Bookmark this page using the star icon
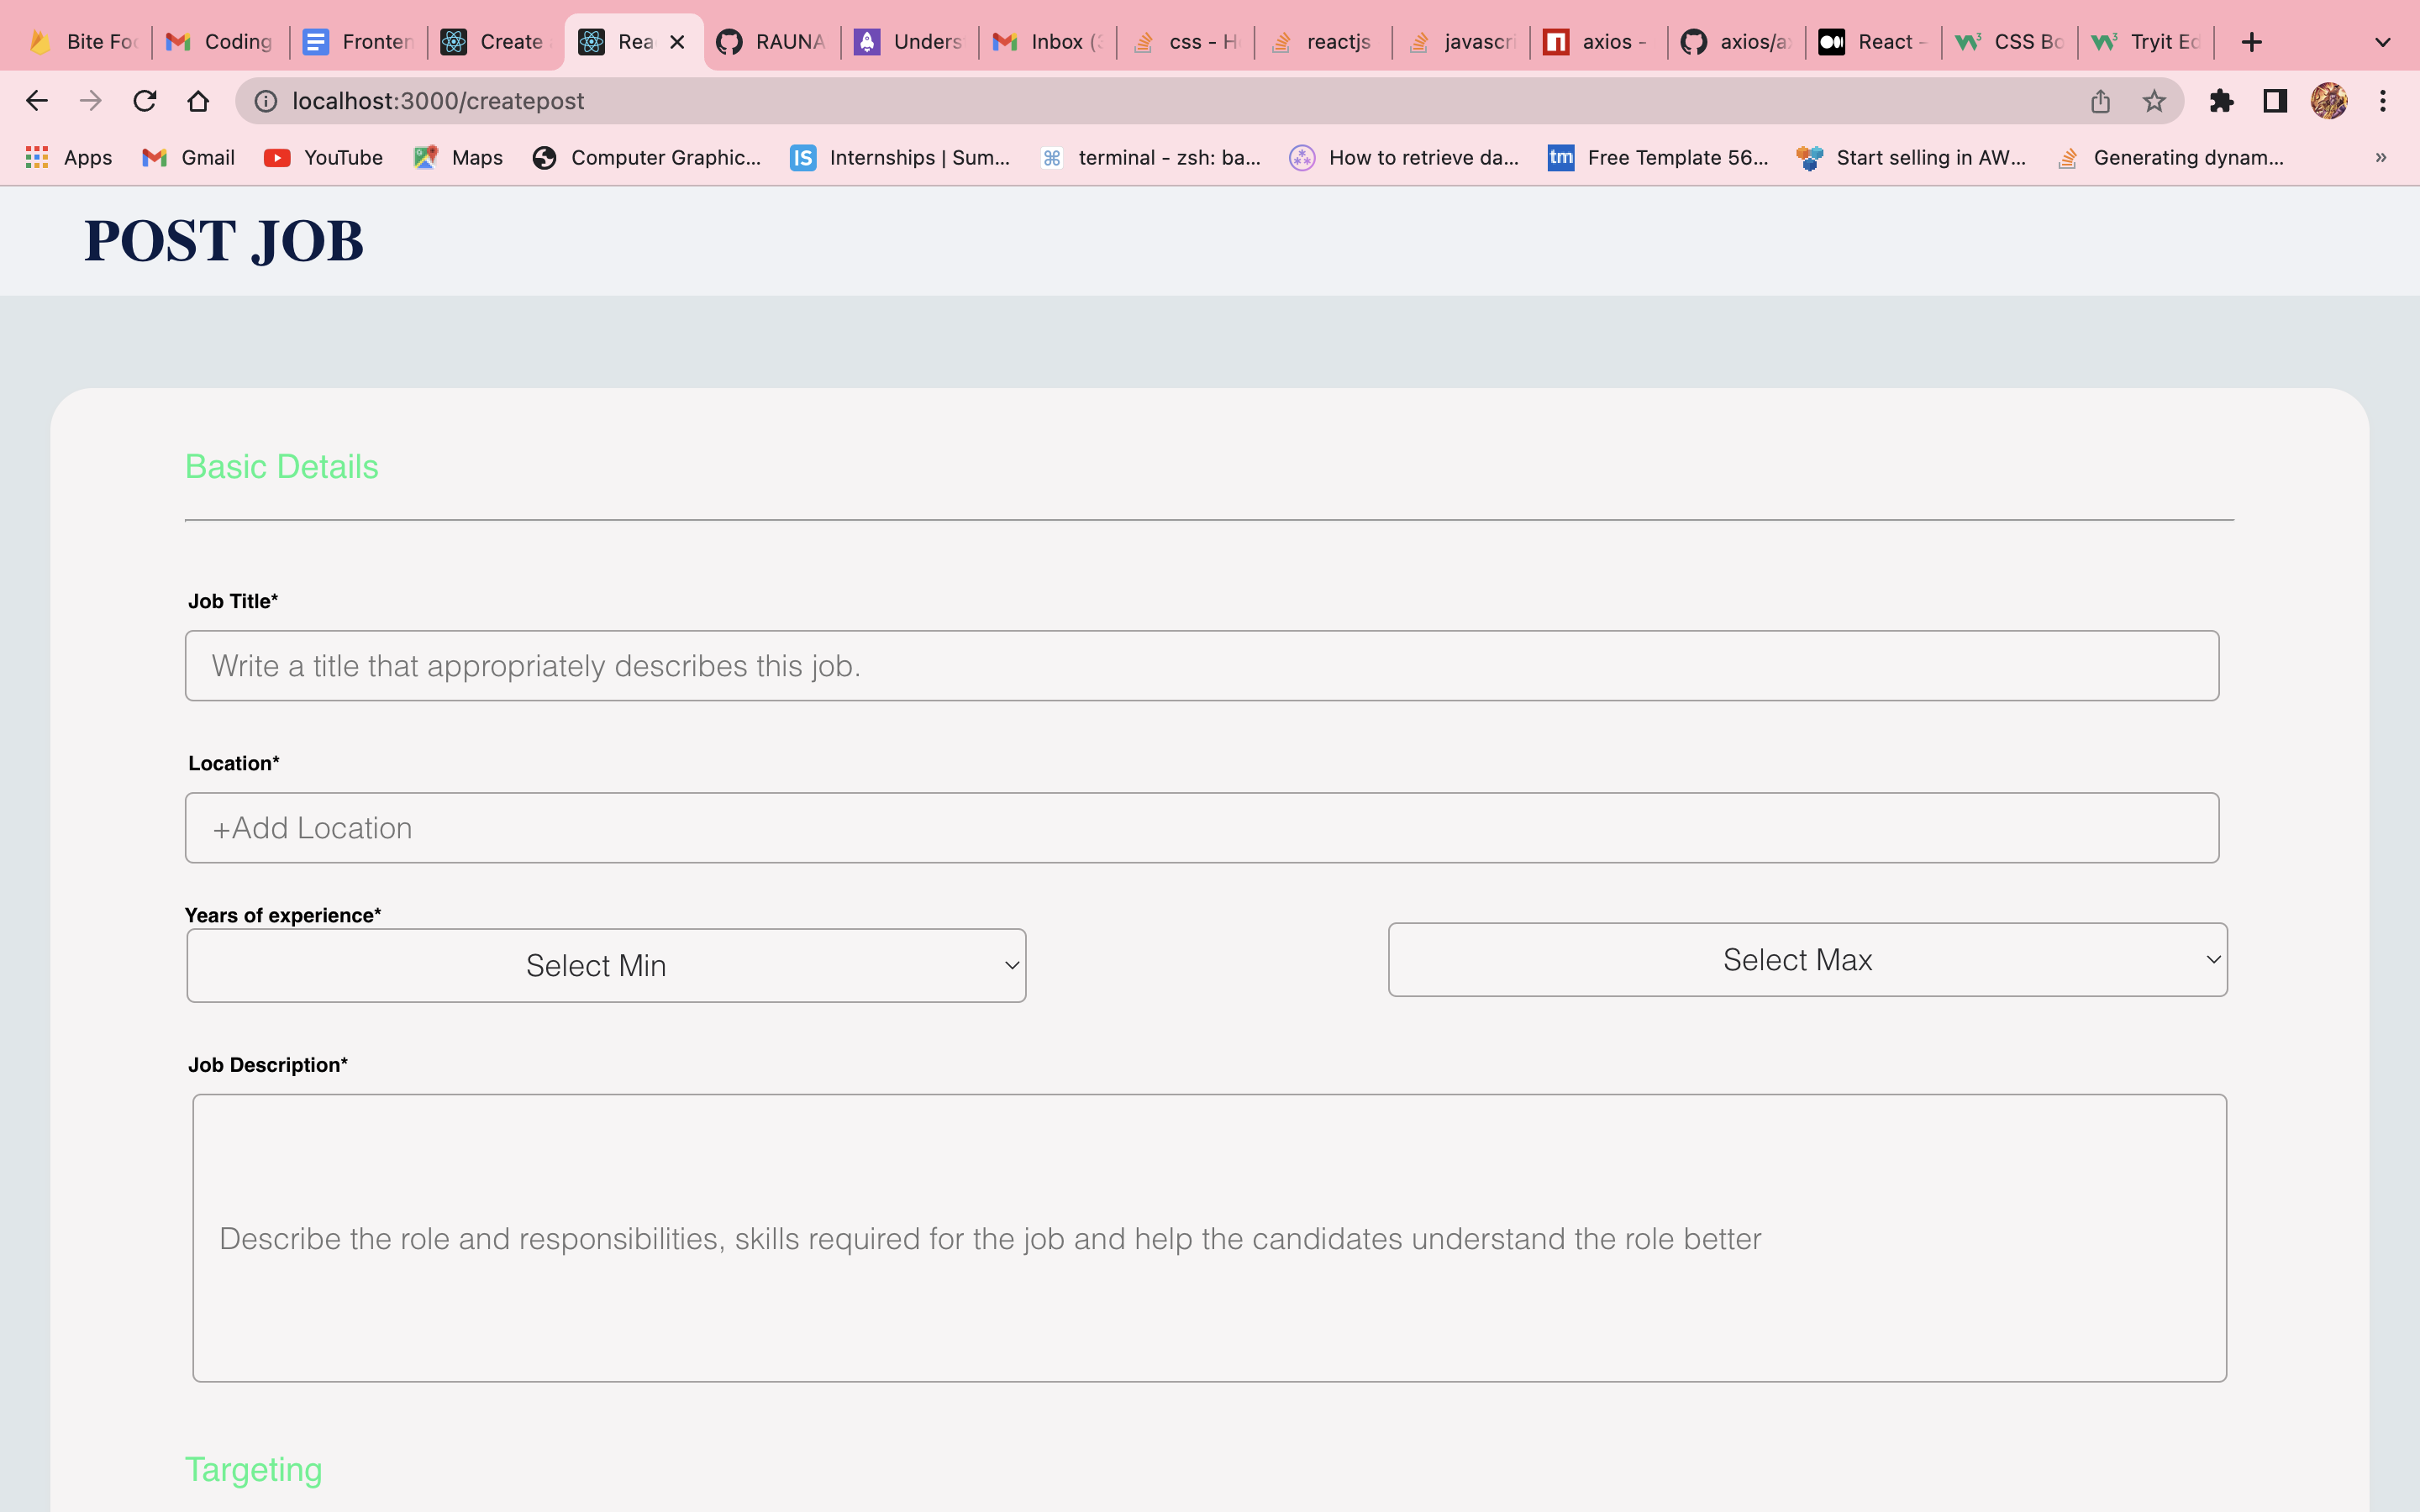Image resolution: width=2420 pixels, height=1512 pixels. click(x=2152, y=100)
